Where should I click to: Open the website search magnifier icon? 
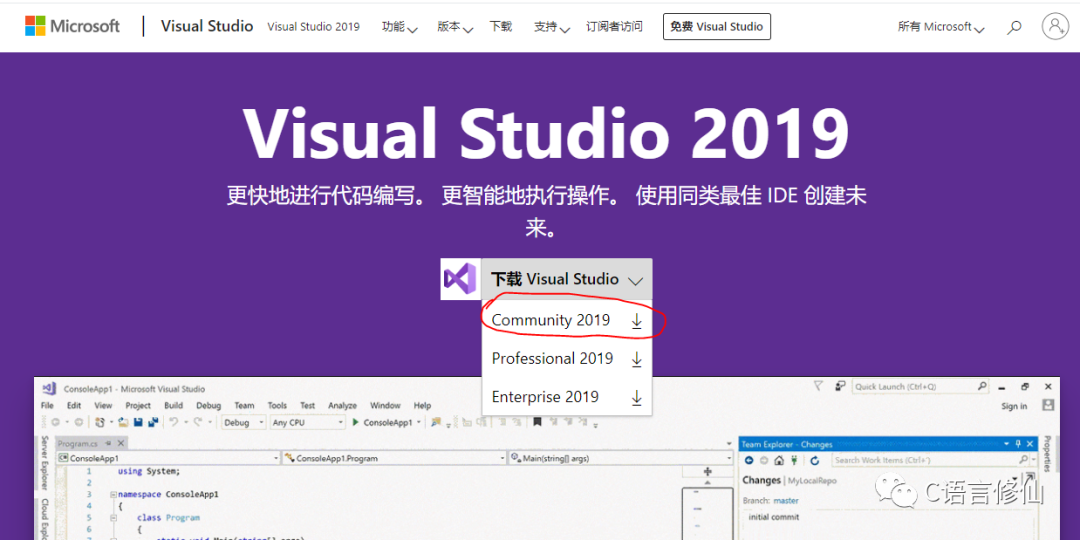tap(1014, 28)
